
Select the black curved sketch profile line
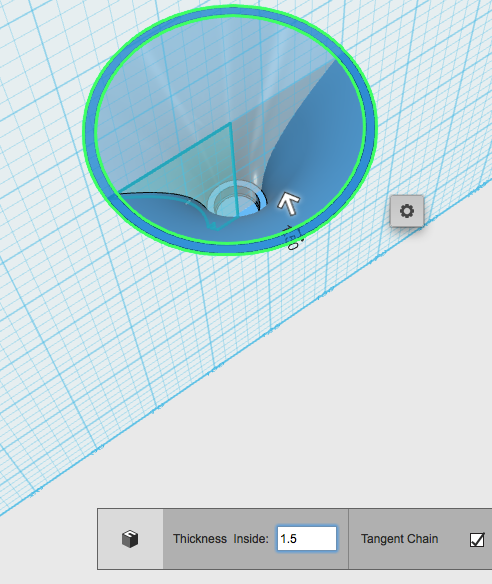point(168,196)
